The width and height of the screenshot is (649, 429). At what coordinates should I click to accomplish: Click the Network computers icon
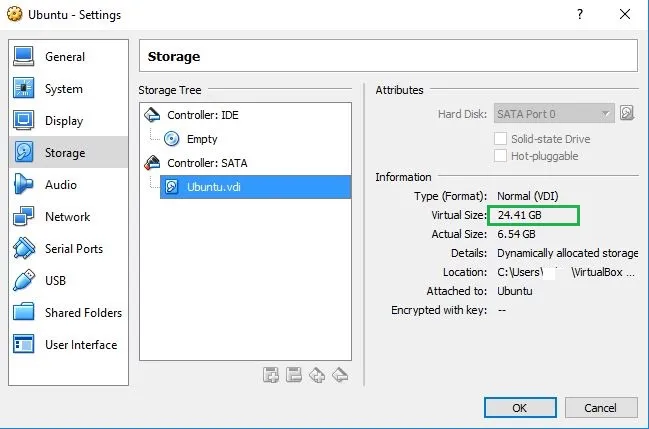pyautogui.click(x=23, y=216)
